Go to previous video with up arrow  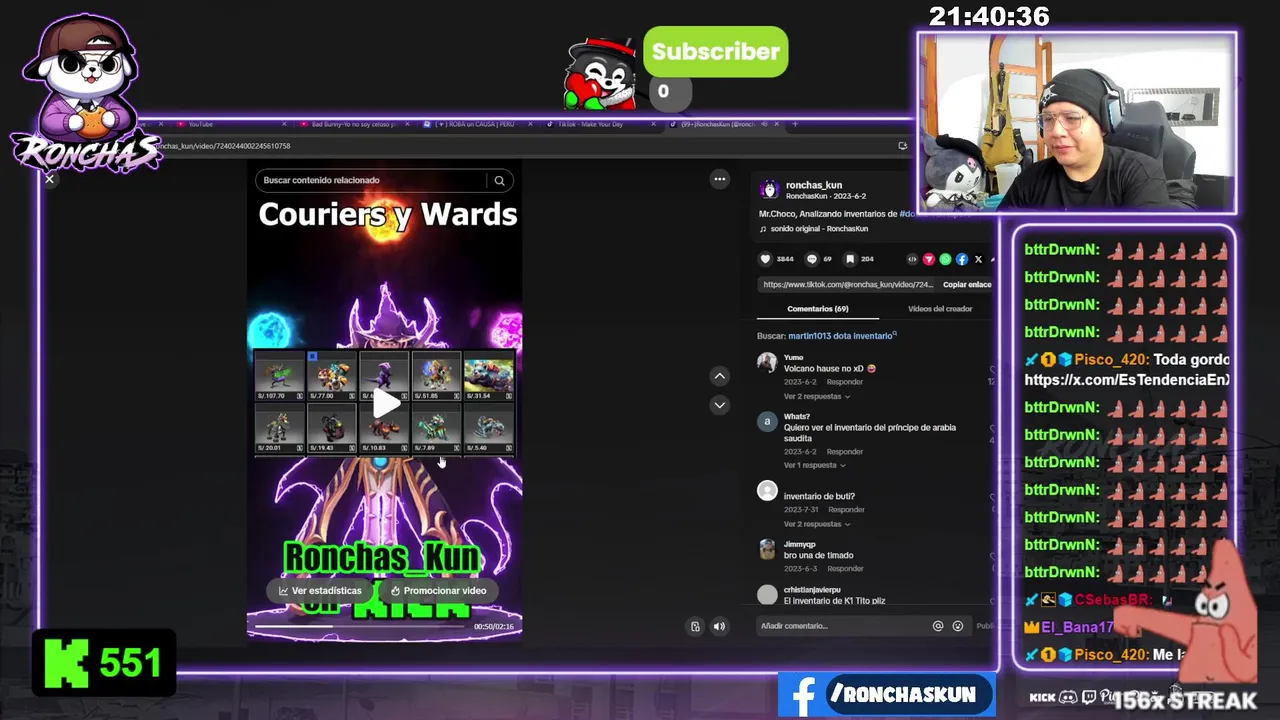tap(719, 376)
